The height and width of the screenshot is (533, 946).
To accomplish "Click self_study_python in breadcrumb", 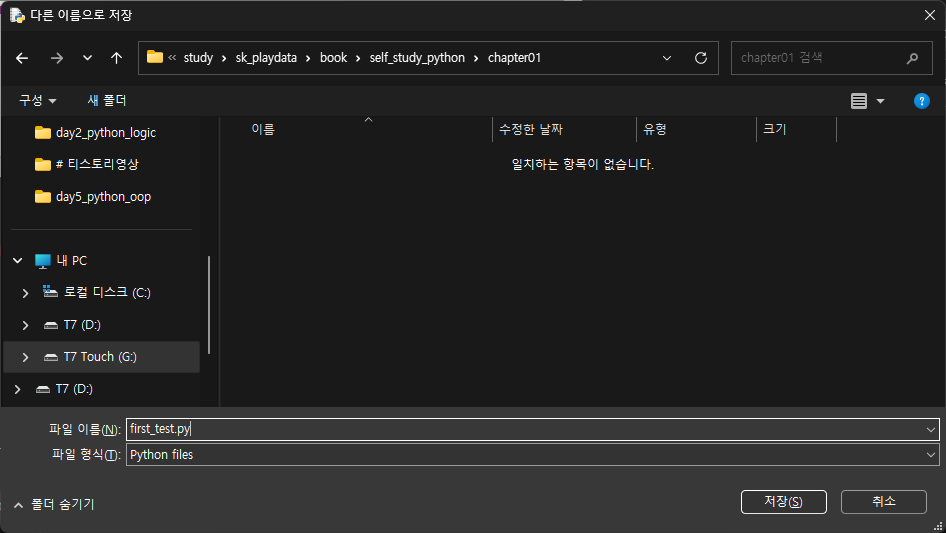I will click(x=417, y=58).
